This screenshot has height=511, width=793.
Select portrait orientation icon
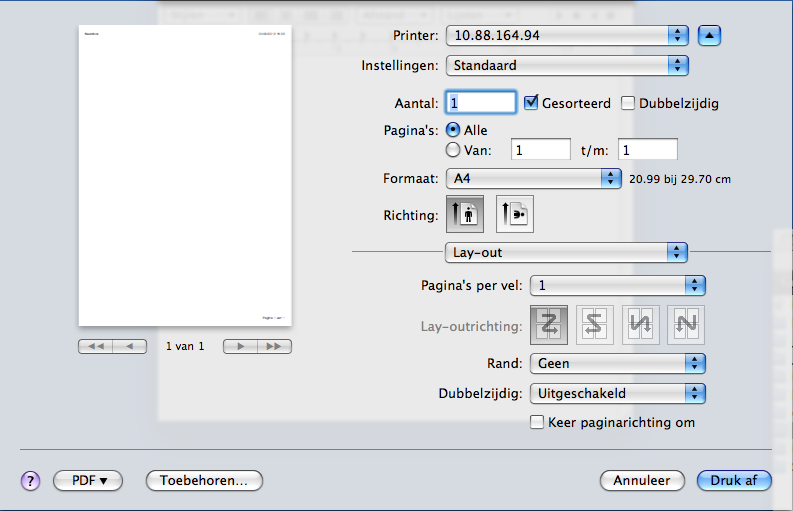(465, 214)
